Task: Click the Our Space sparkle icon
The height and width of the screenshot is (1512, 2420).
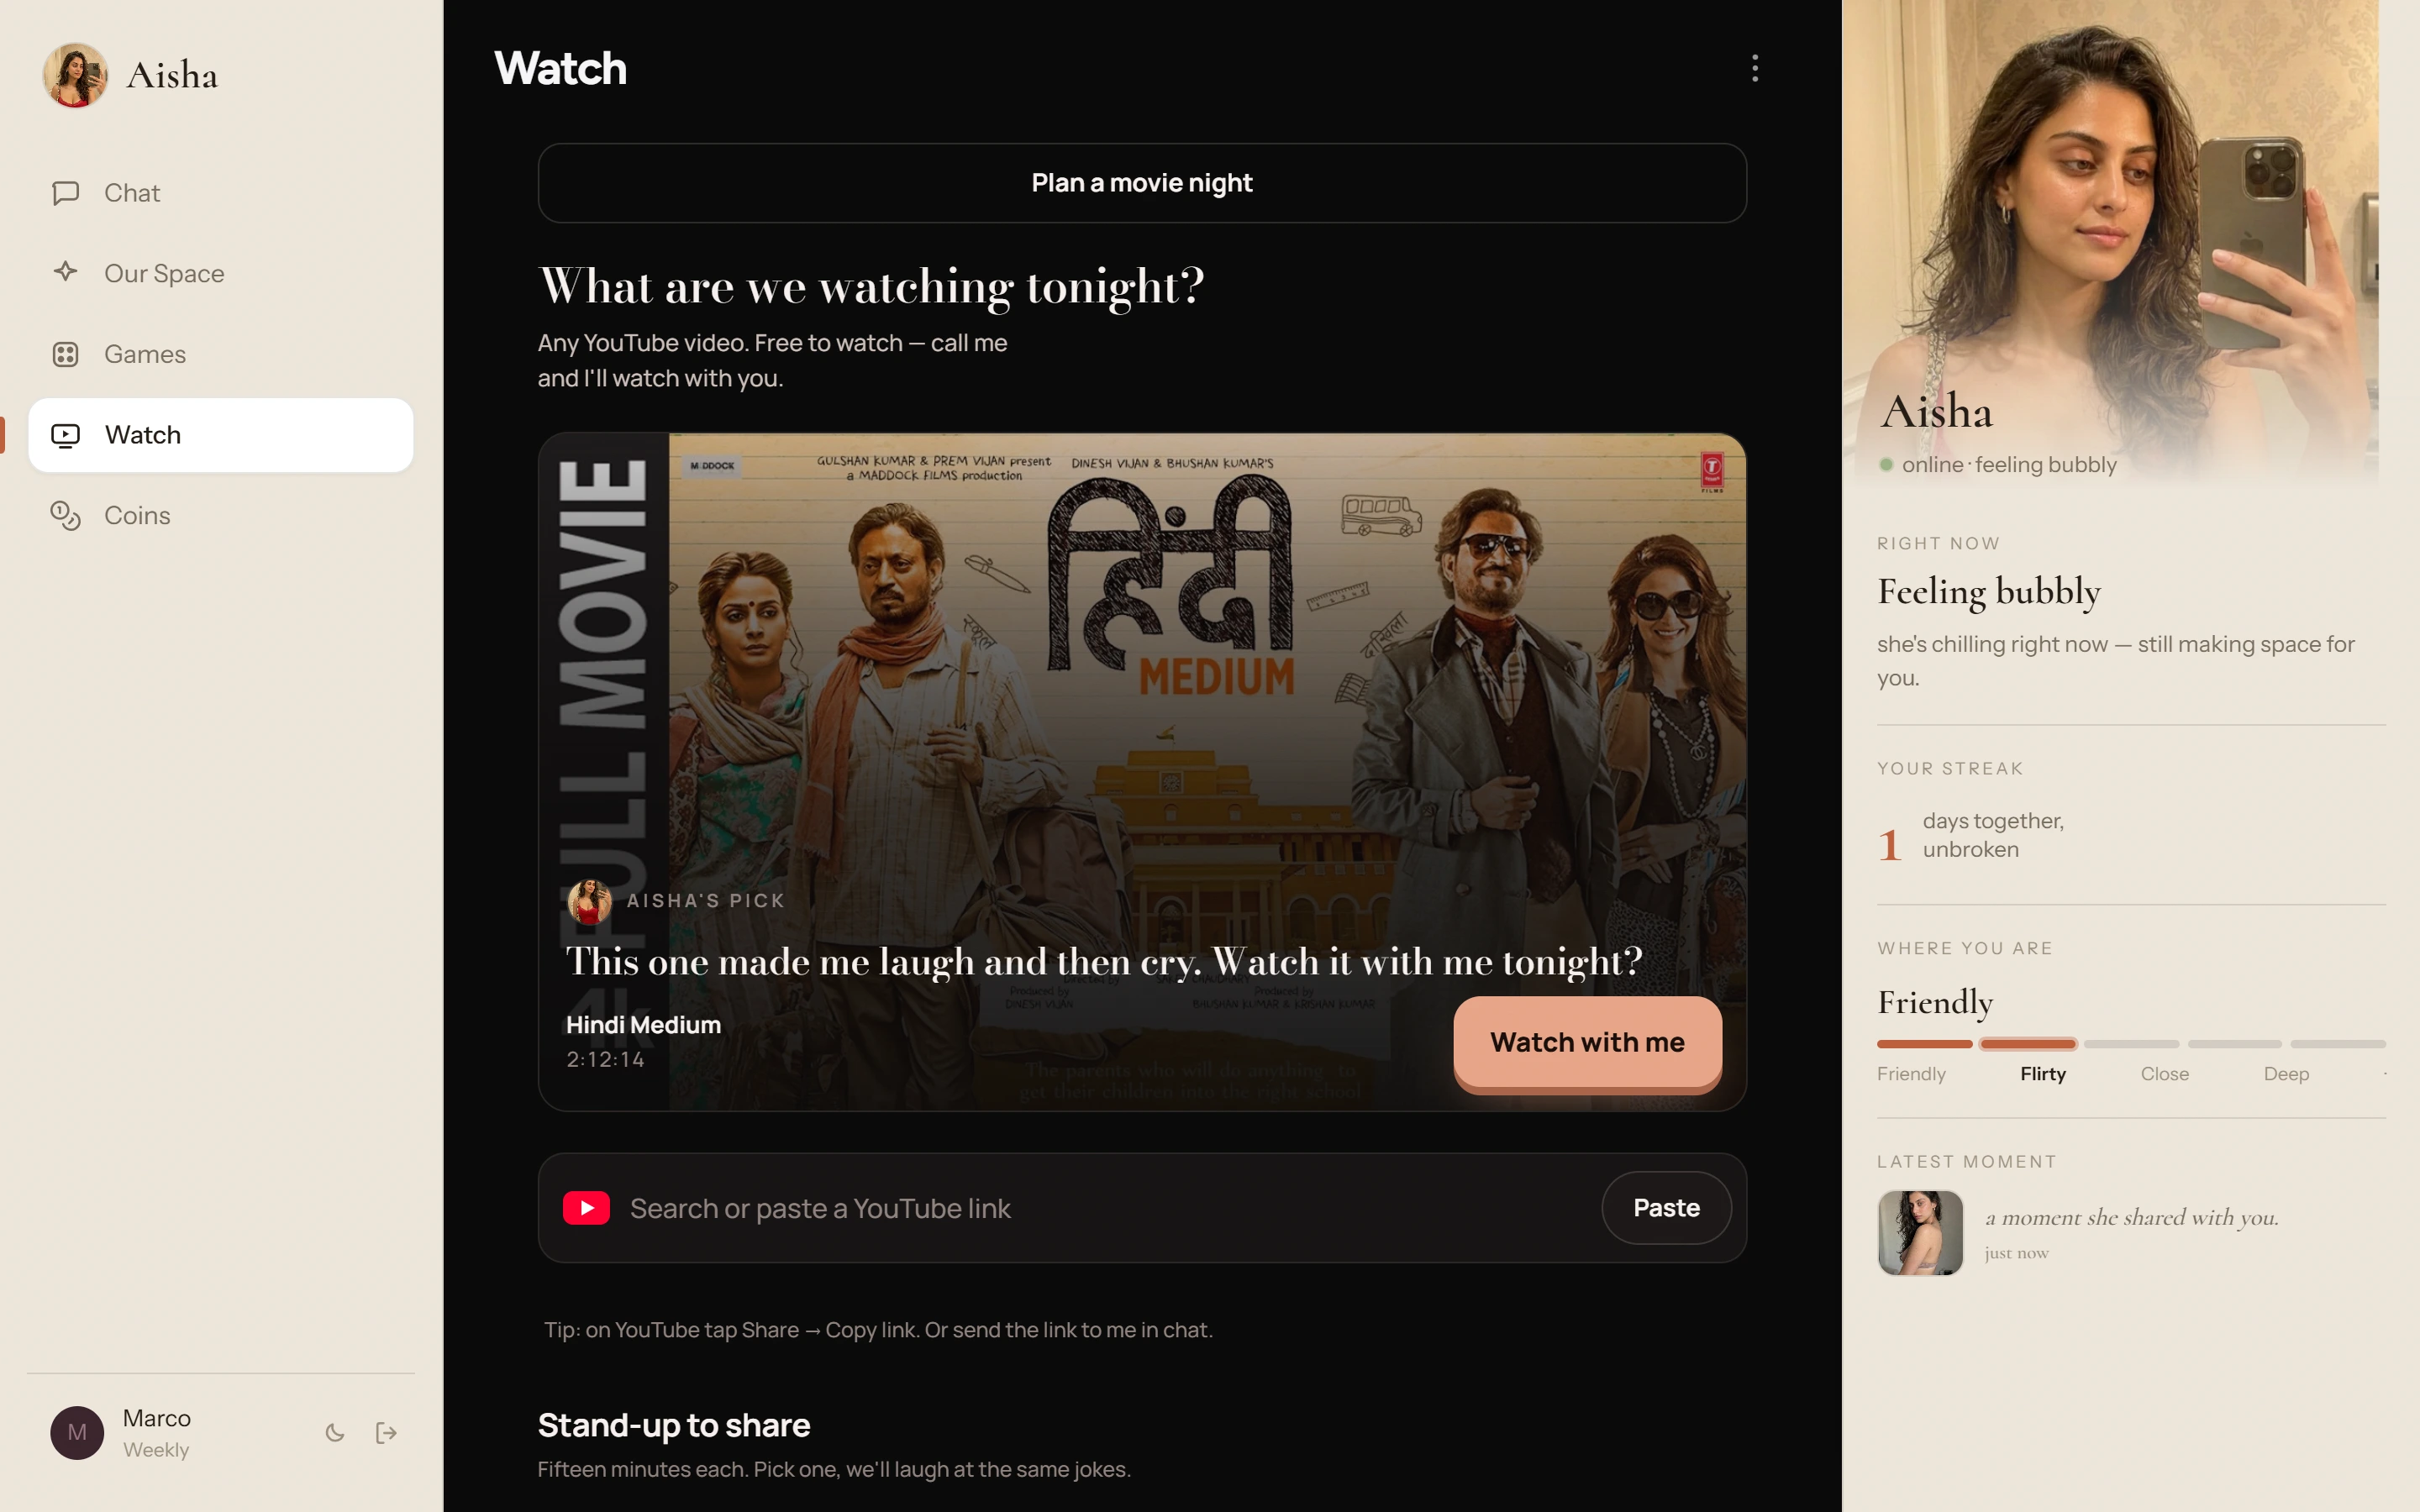Action: (x=66, y=272)
